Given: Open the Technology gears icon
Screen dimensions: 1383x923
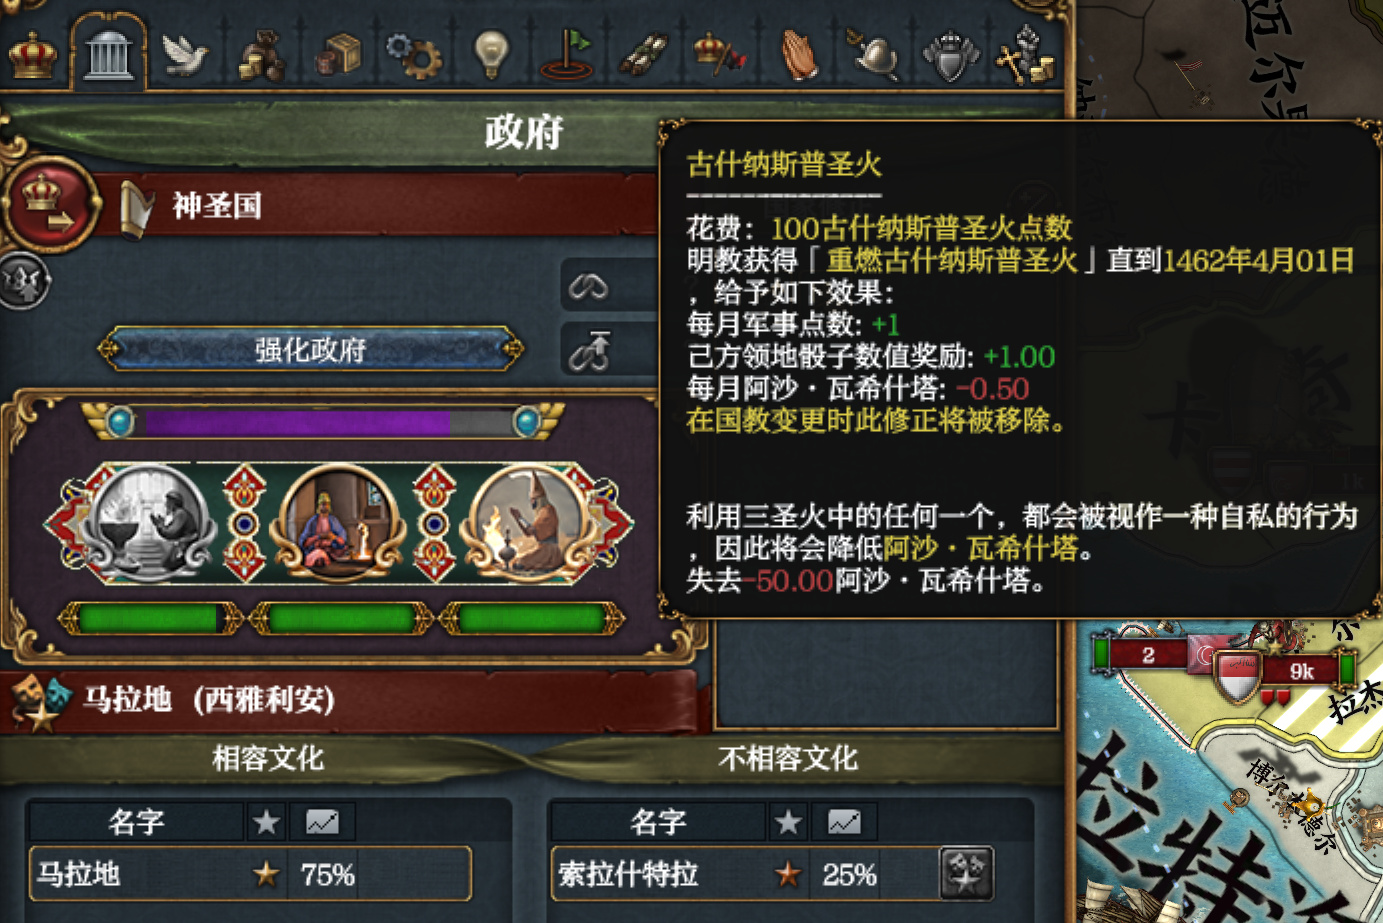Looking at the screenshot, I should 414,54.
